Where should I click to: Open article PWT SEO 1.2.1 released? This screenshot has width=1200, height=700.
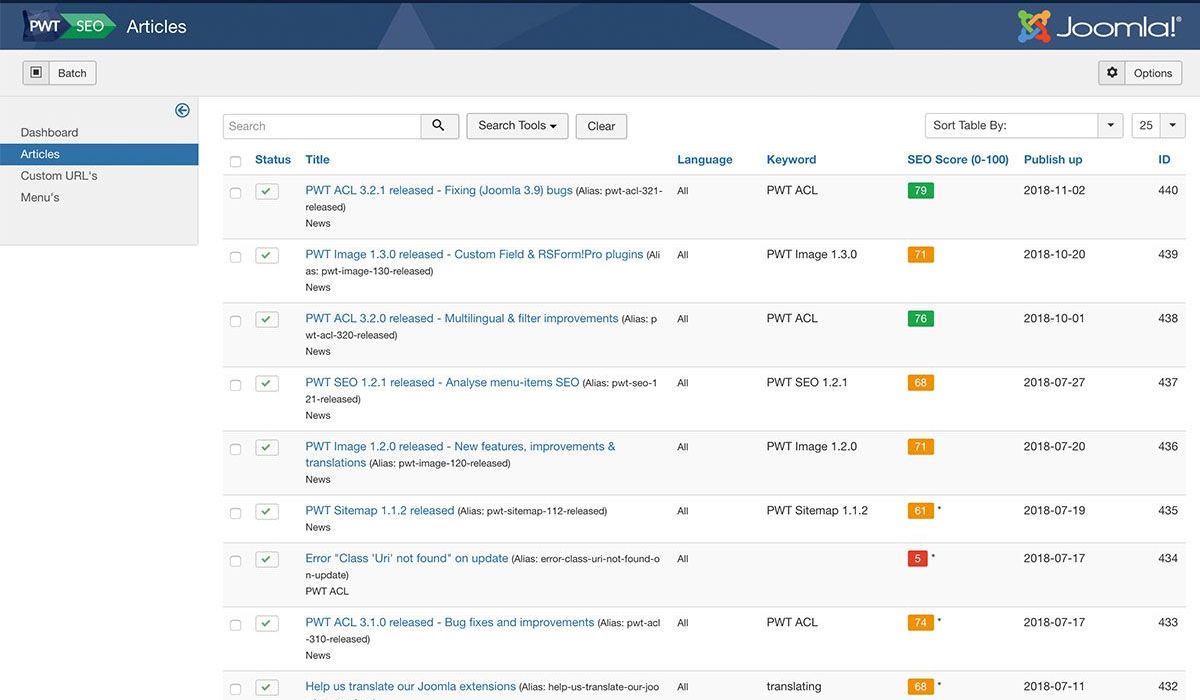point(442,382)
